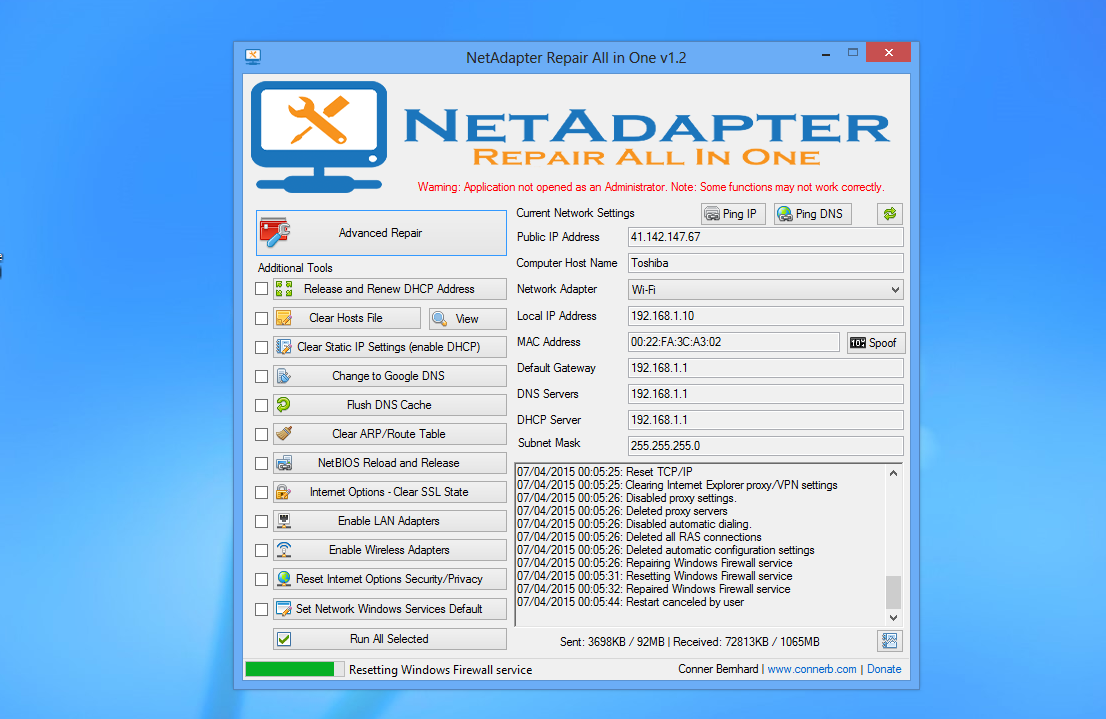Tick the Clear Static IP Settings checkbox
The height and width of the screenshot is (719, 1106).
tap(262, 347)
